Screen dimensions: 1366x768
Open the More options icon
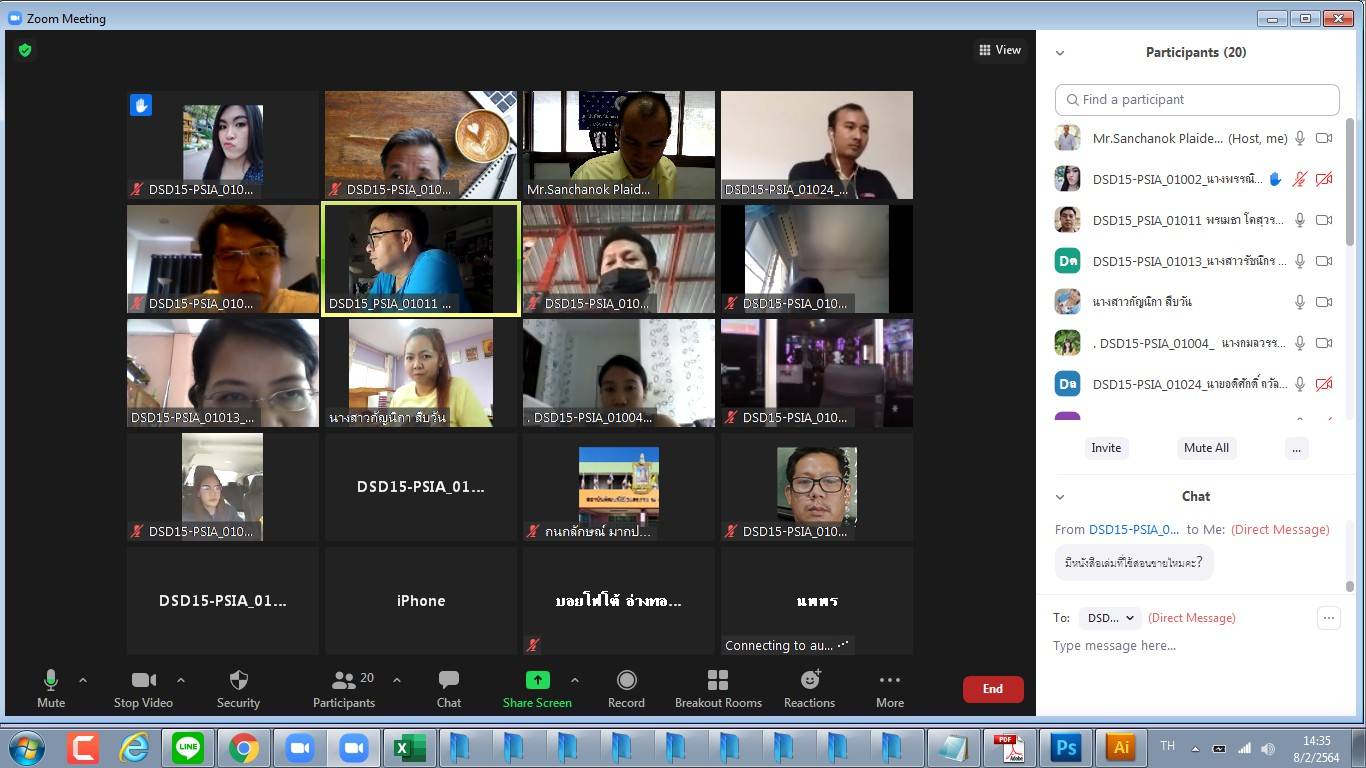click(889, 681)
